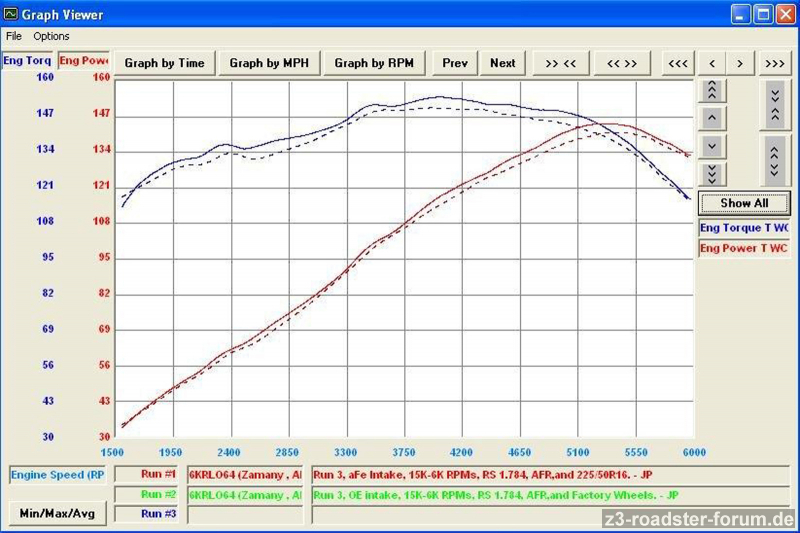Minimize the Graph Viewer window
This screenshot has height=533, width=800.
click(740, 14)
